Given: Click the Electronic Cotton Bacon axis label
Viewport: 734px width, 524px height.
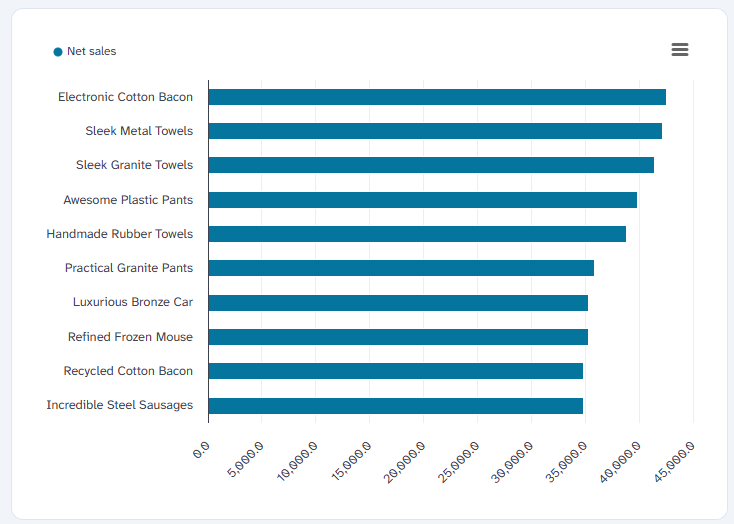Looking at the screenshot, I should [125, 97].
